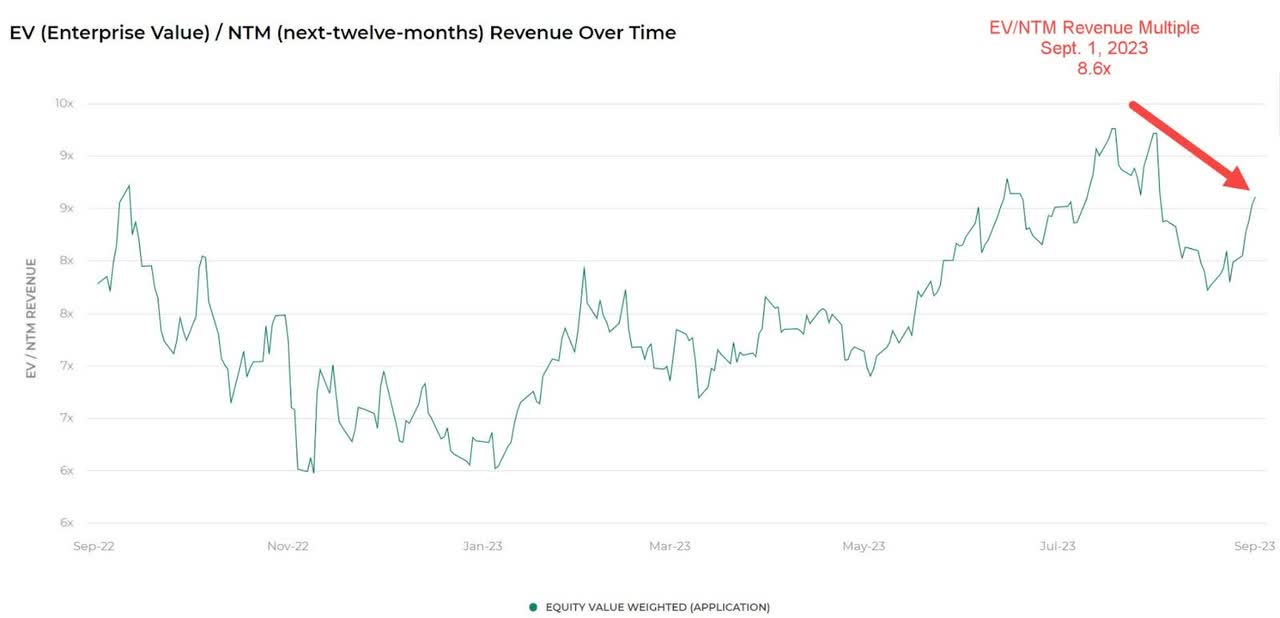Click the line's peak near Jul-23

(x=1113, y=128)
